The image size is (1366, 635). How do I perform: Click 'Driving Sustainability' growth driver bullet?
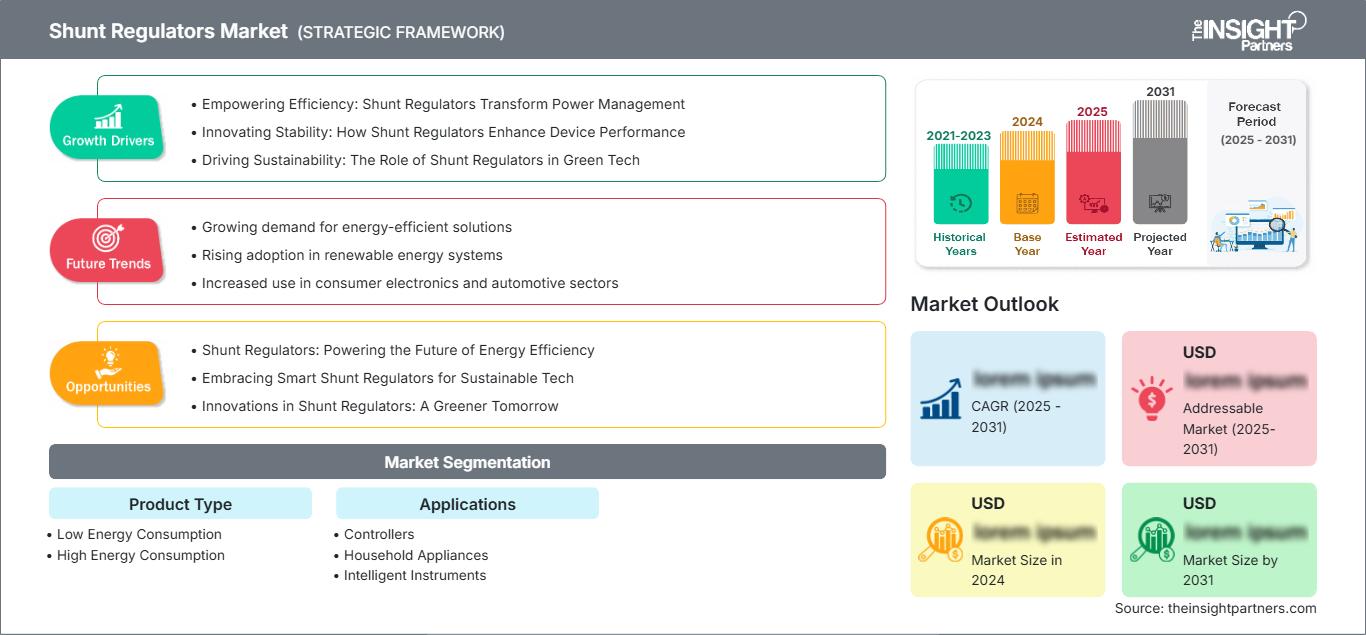(420, 160)
